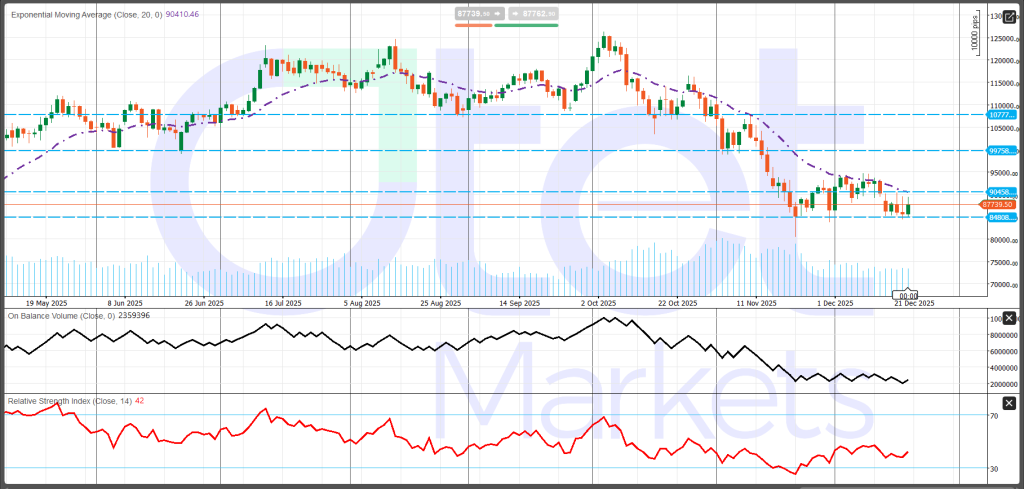Click the 2 Oct 2025 date label
This screenshot has height=489, width=1024.
point(601,303)
